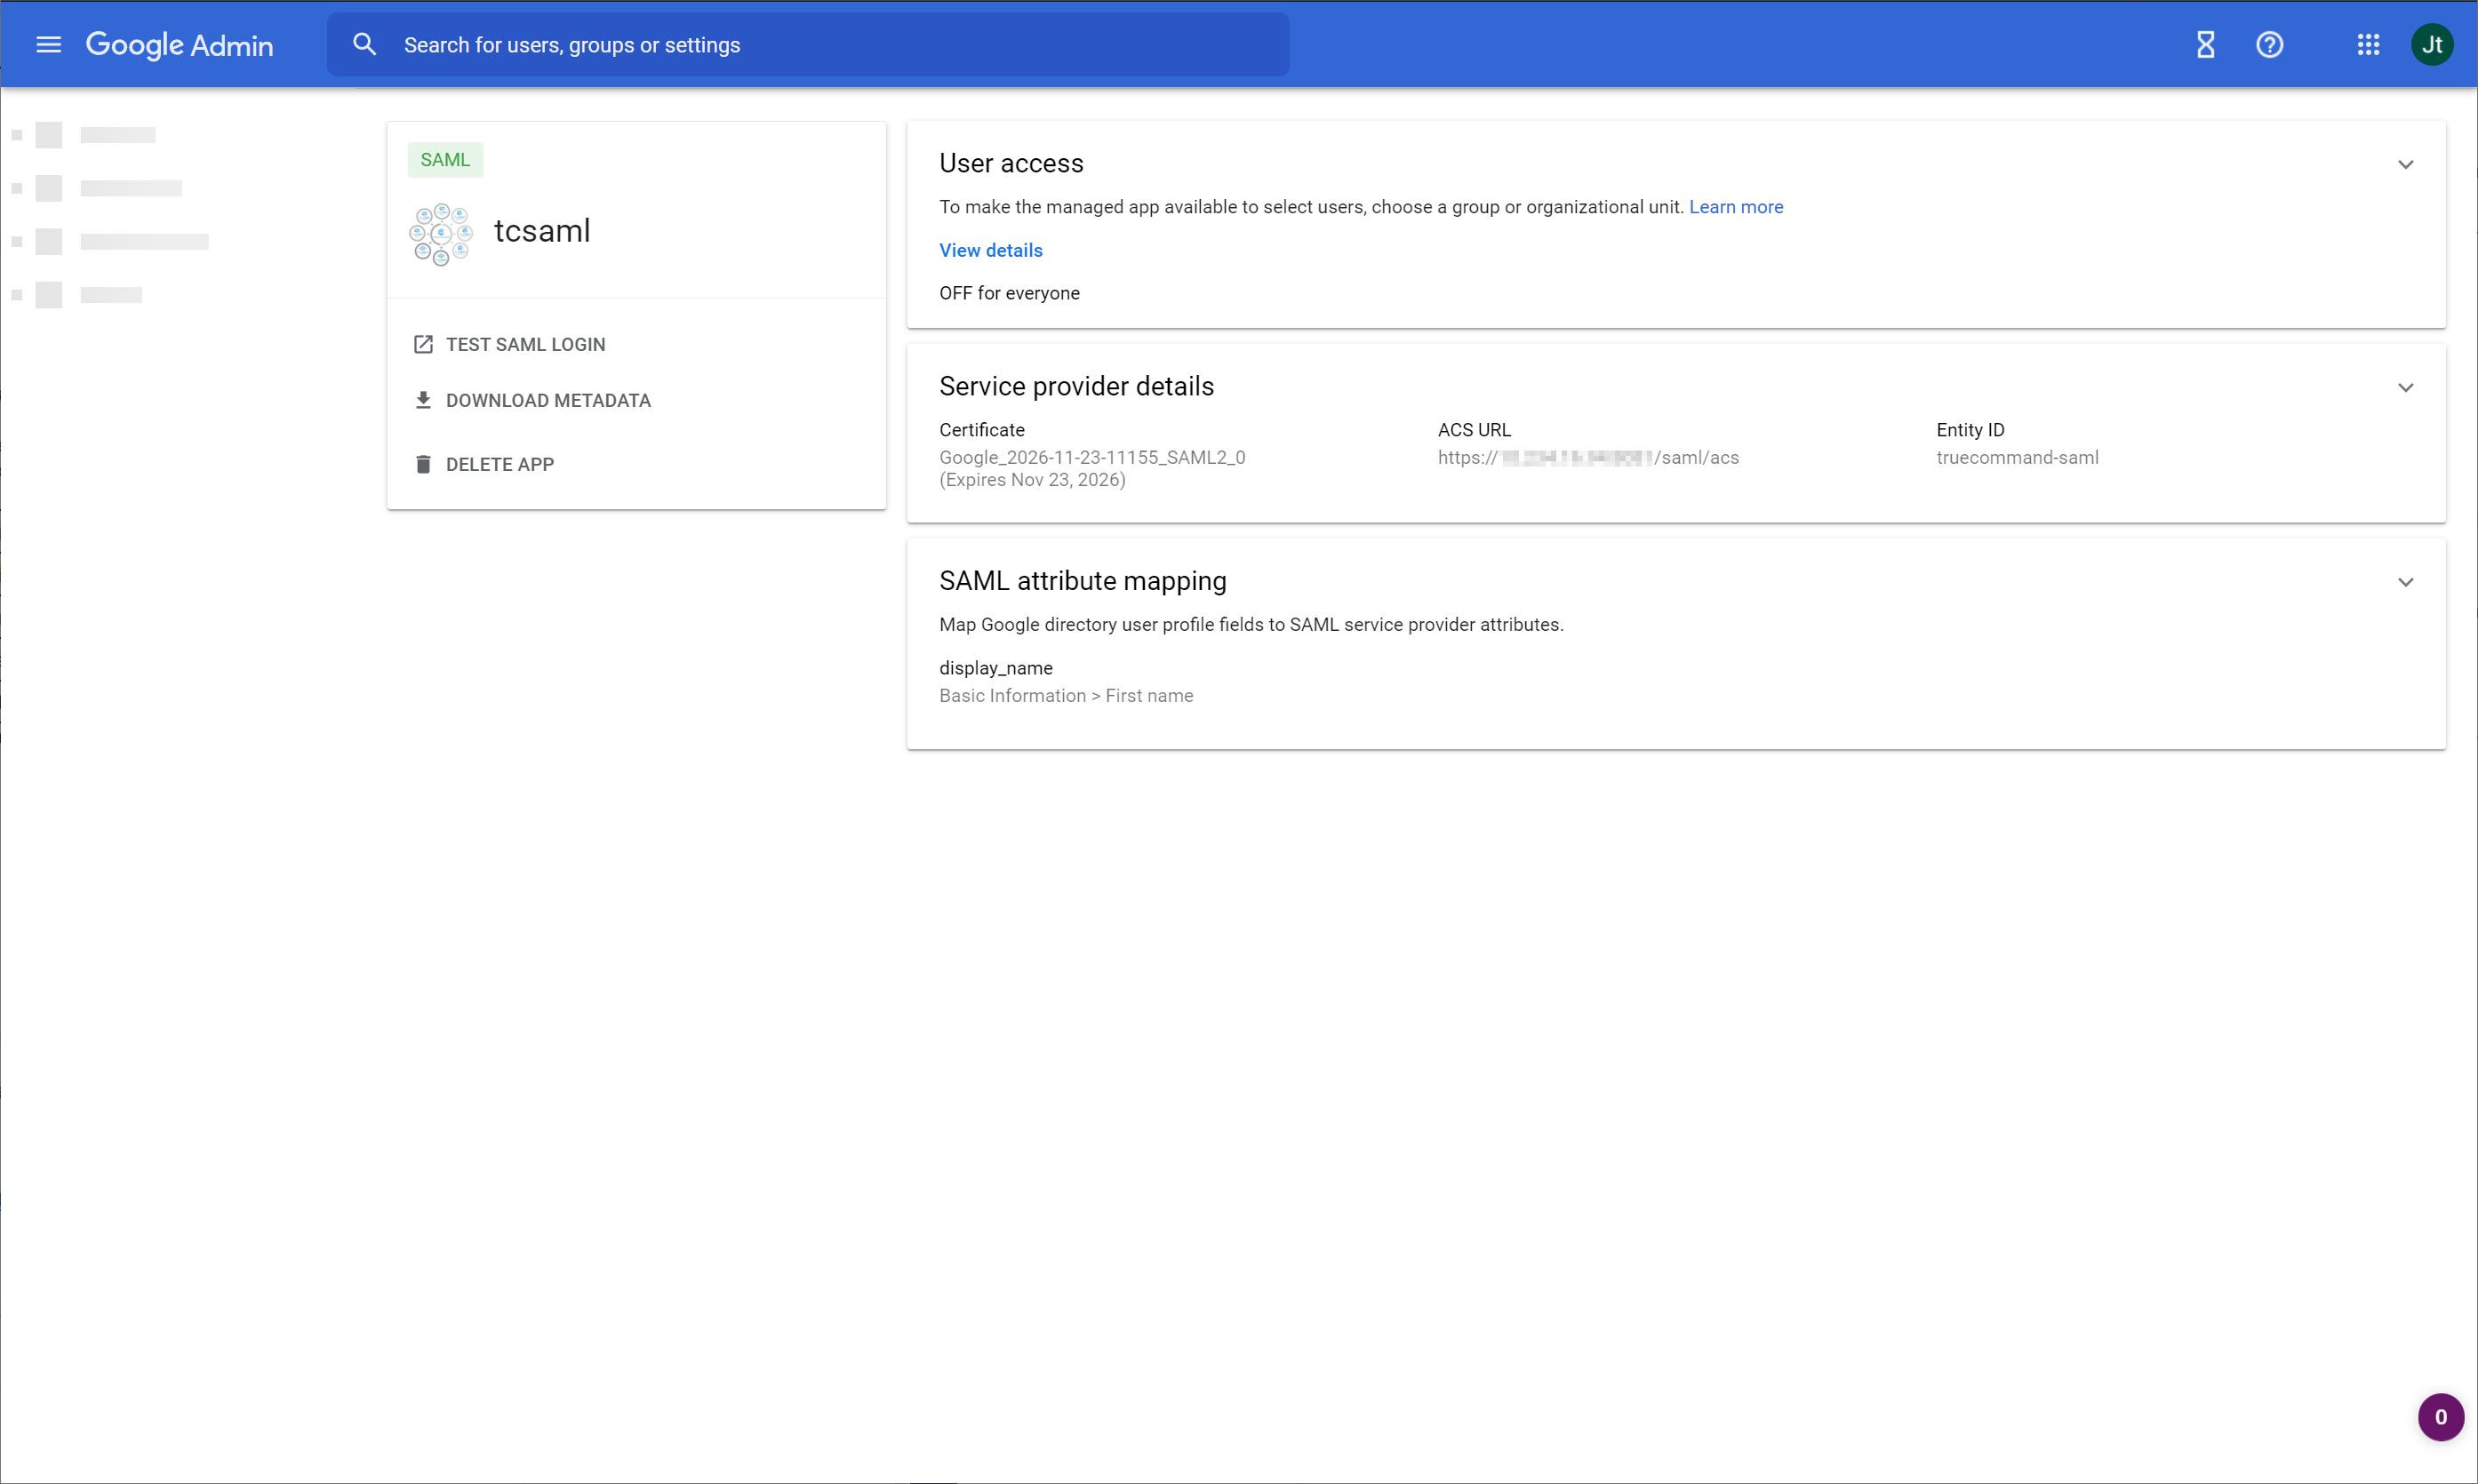Open the Google Admin navigation menu

pyautogui.click(x=47, y=44)
